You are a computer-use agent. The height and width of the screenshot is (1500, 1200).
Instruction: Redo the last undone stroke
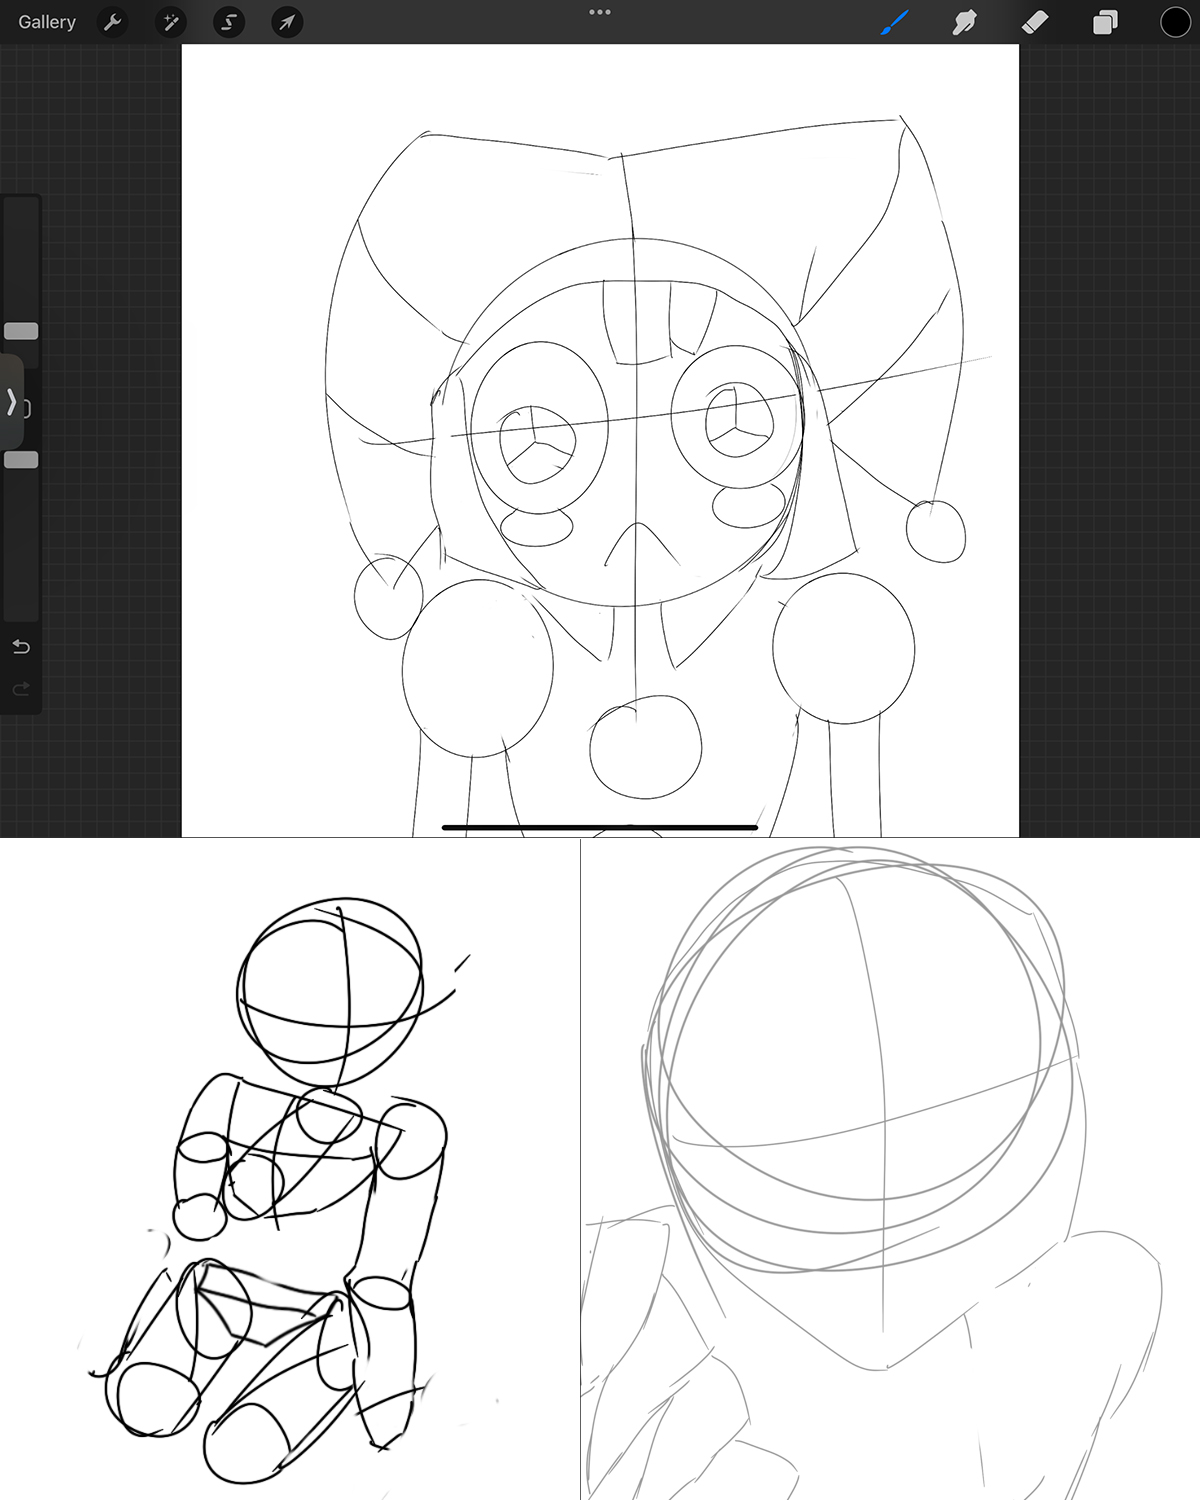point(21,689)
